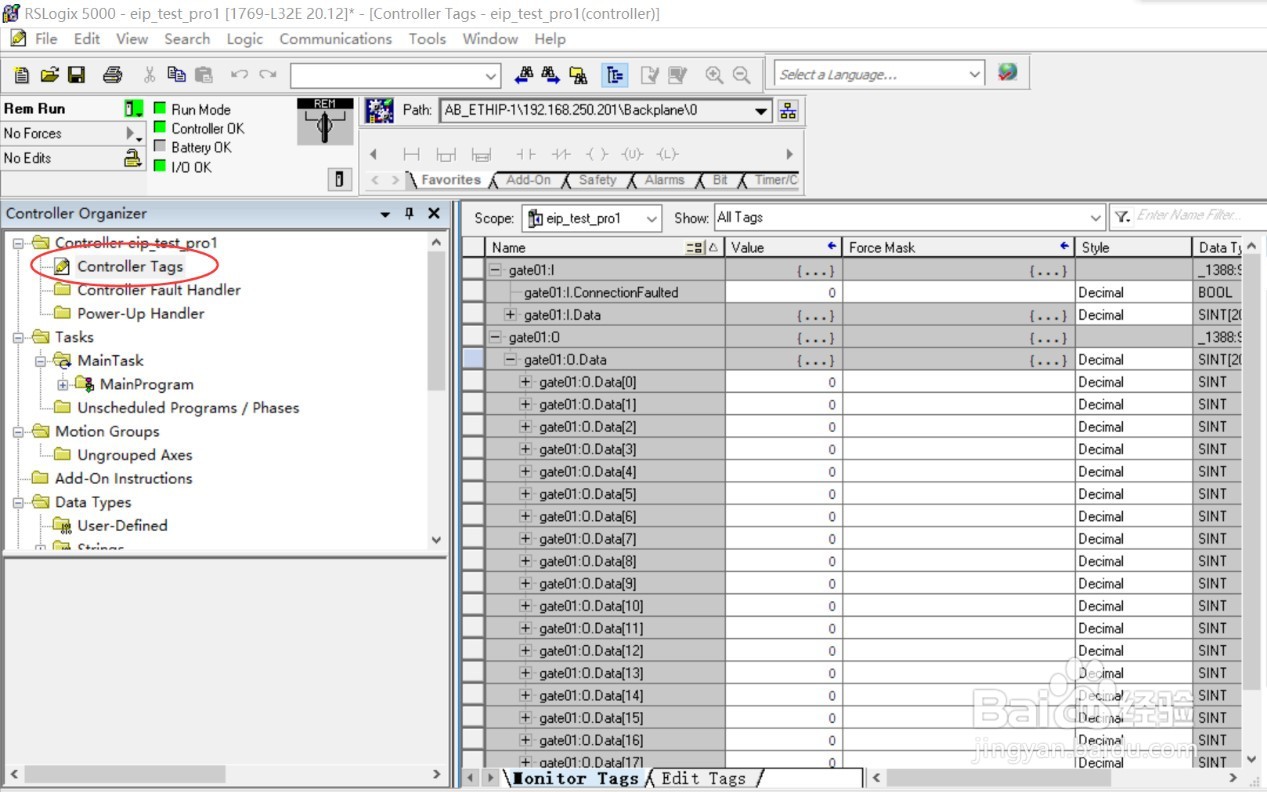The image size is (1267, 792).
Task: Click Find Previous binoculars icon
Action: (x=523, y=75)
